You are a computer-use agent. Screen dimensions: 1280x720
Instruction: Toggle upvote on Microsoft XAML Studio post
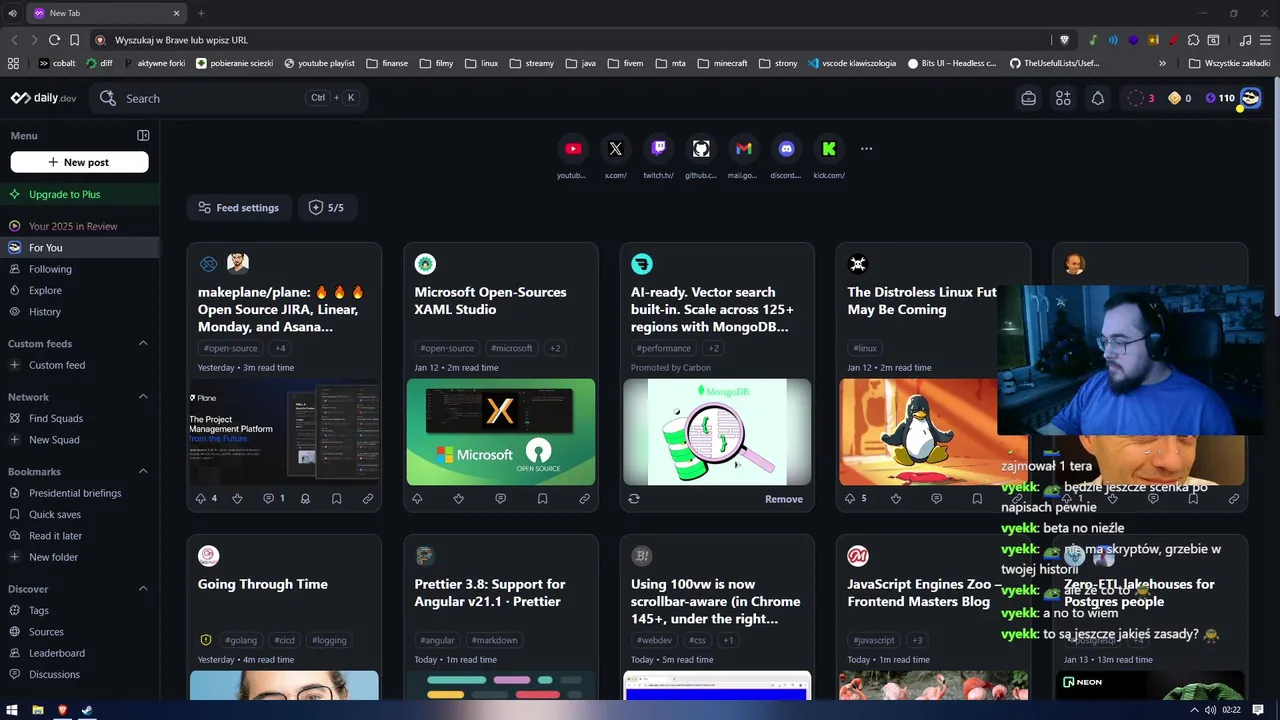(417, 498)
